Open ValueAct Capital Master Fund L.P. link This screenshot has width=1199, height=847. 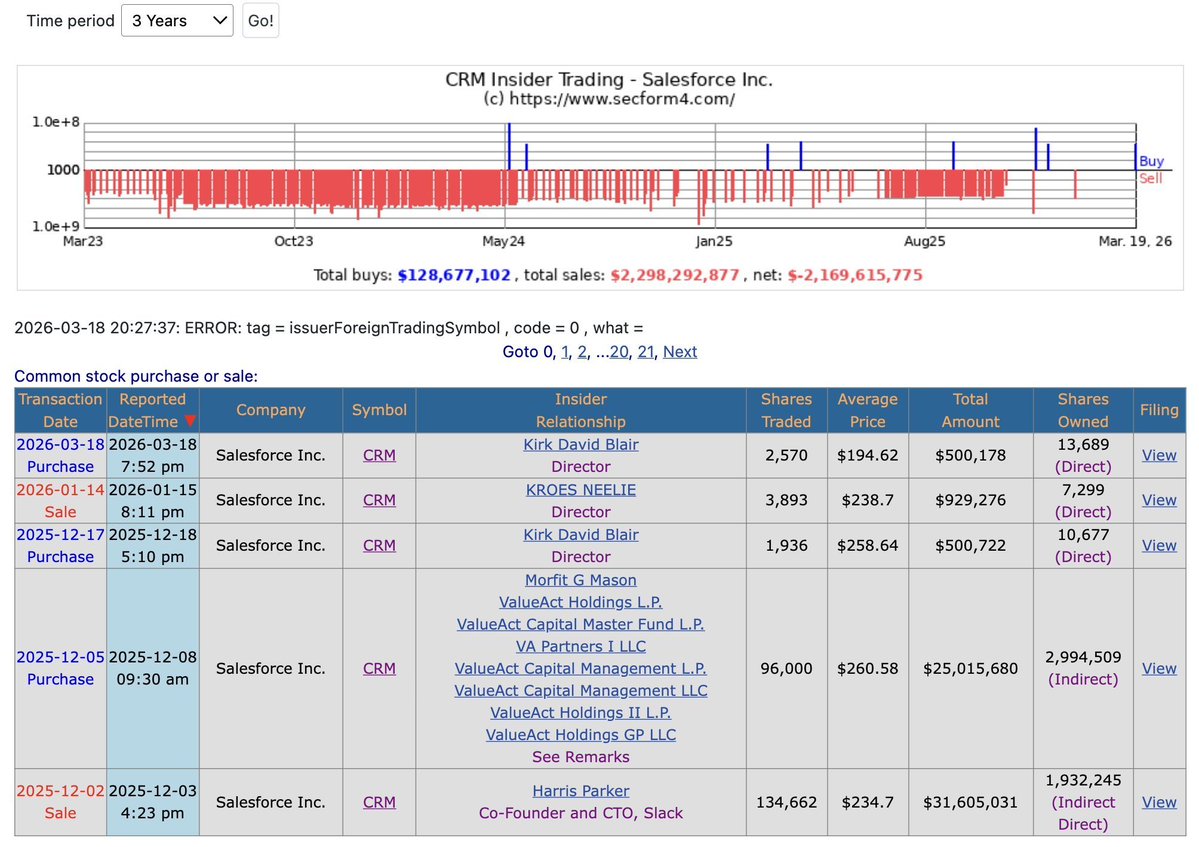(580, 624)
